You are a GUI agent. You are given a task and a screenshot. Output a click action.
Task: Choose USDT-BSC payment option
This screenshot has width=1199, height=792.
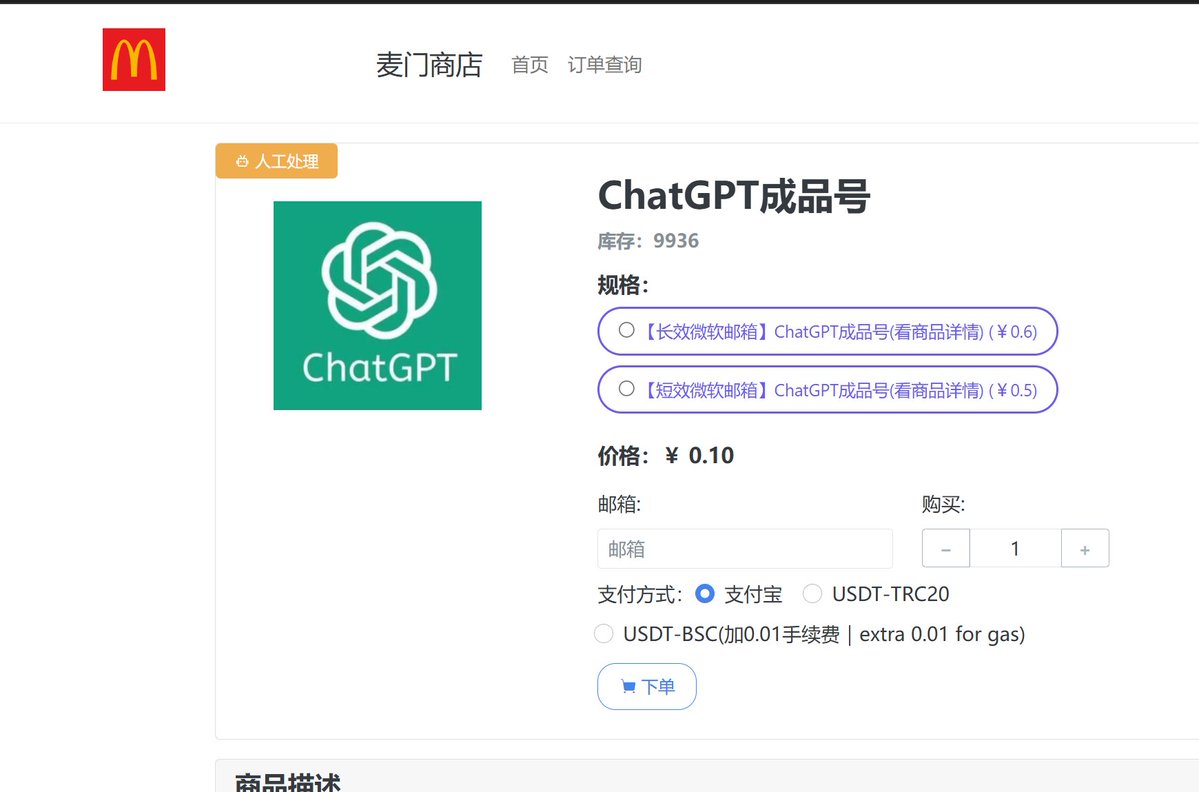(603, 634)
